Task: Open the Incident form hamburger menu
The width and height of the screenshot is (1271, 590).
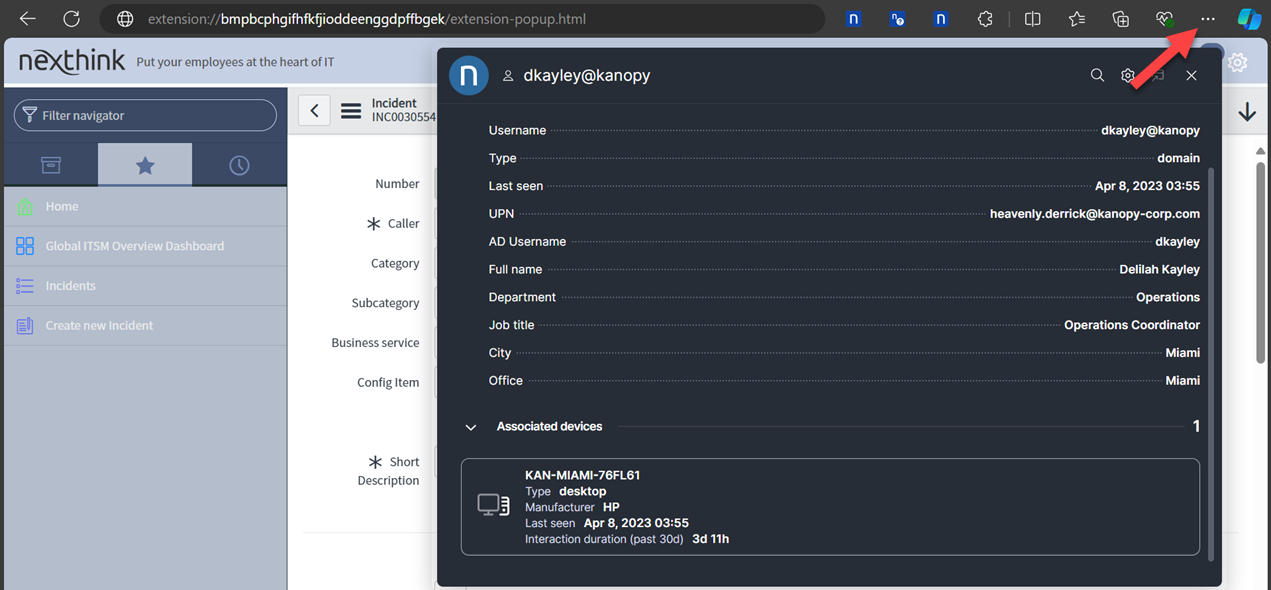Action: click(x=351, y=111)
